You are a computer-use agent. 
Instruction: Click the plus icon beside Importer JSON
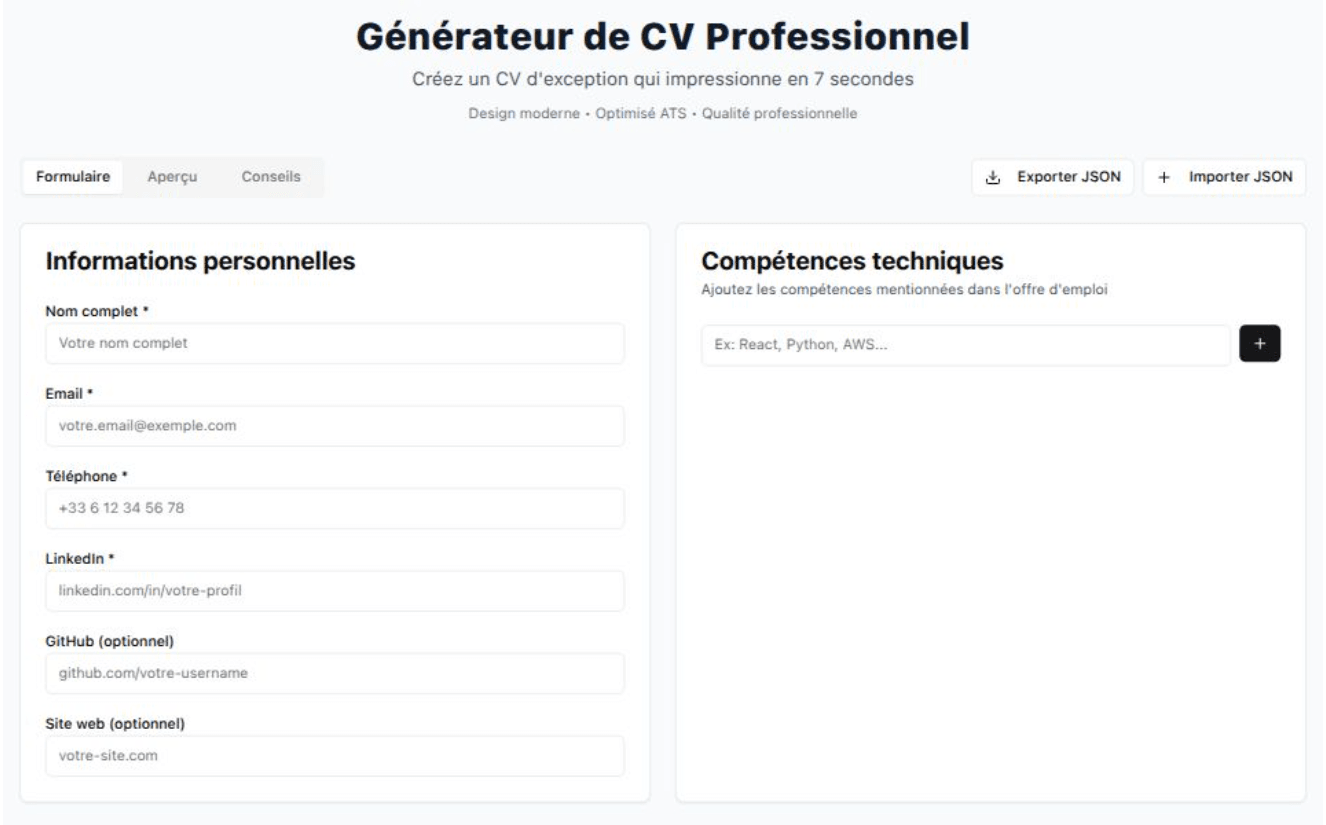pyautogui.click(x=1163, y=178)
